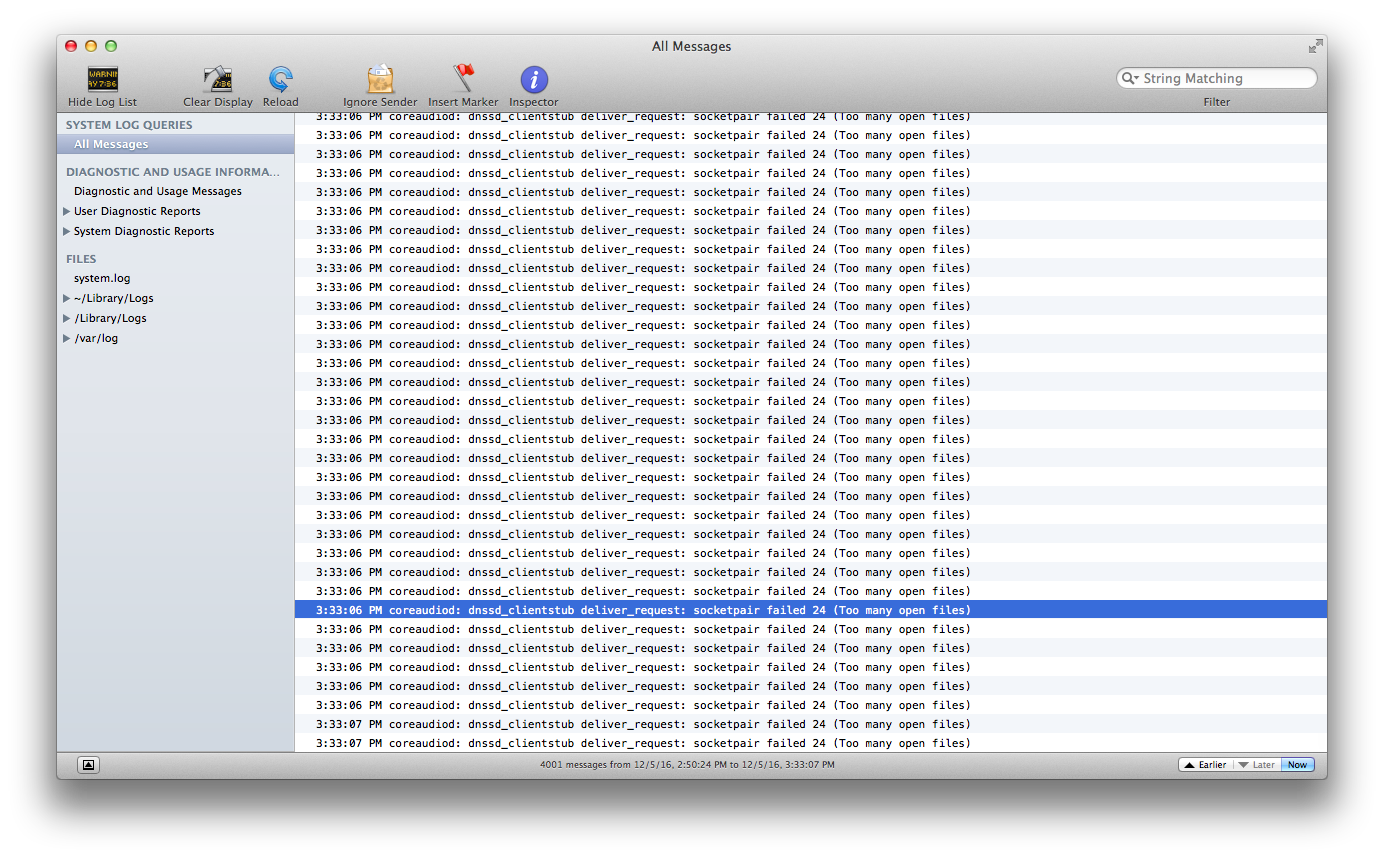The height and width of the screenshot is (858, 1384).
Task: Select All Messages in the sidebar
Action: pyautogui.click(x=176, y=144)
